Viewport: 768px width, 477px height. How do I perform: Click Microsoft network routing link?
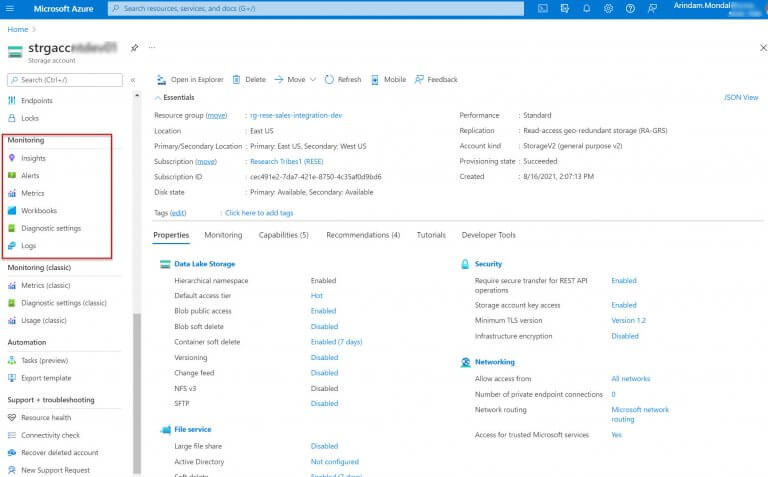click(640, 414)
